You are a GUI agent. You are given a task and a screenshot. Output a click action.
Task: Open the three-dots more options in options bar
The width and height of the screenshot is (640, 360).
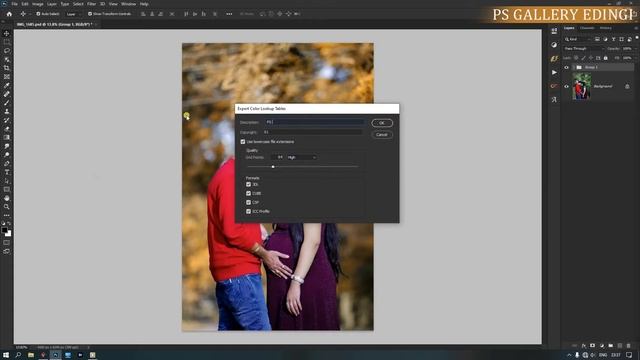[x=229, y=14]
